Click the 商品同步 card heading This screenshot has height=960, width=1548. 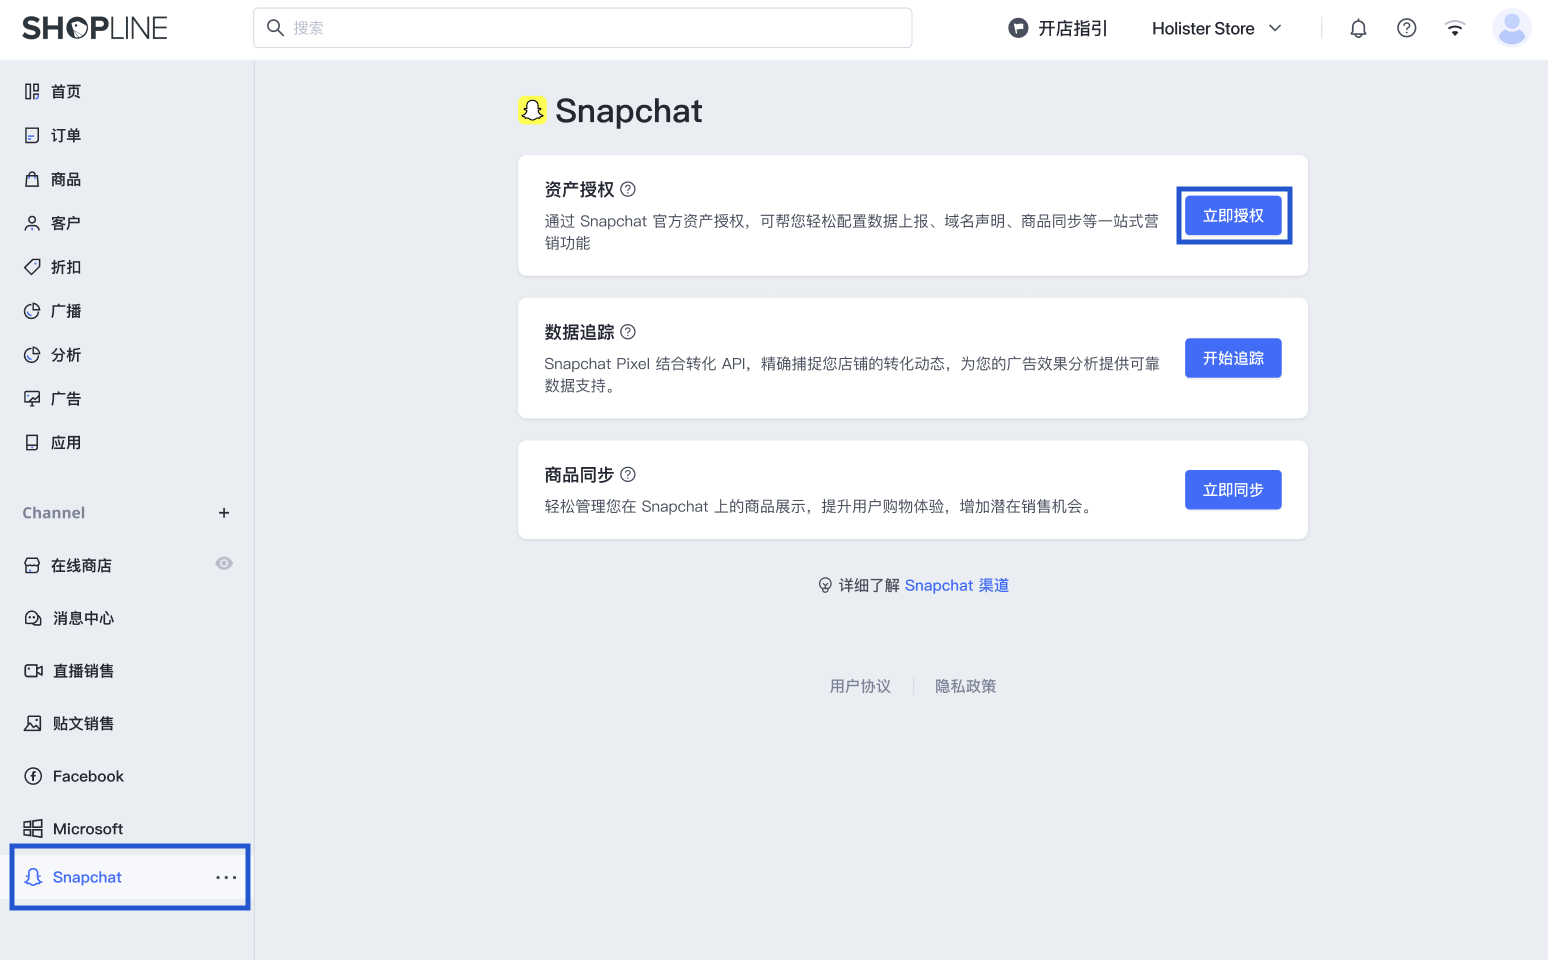579,475
